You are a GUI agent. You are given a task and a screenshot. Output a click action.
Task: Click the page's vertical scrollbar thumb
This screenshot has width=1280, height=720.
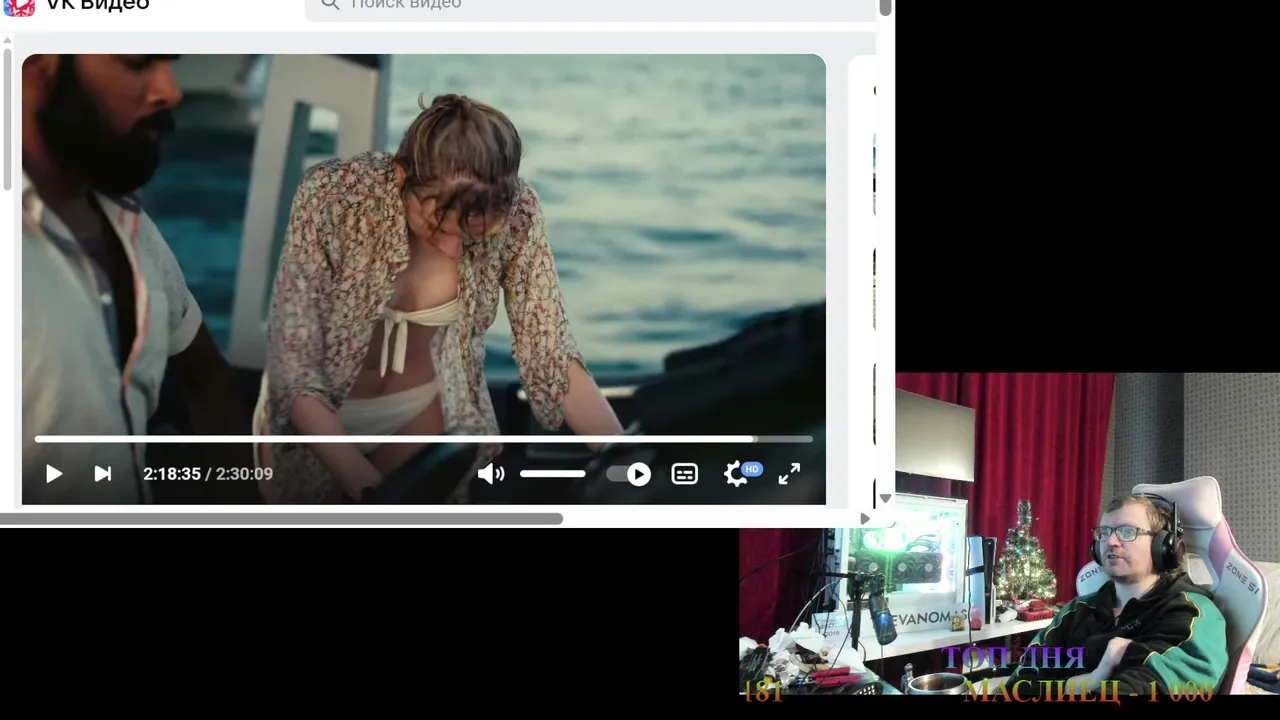tap(885, 7)
